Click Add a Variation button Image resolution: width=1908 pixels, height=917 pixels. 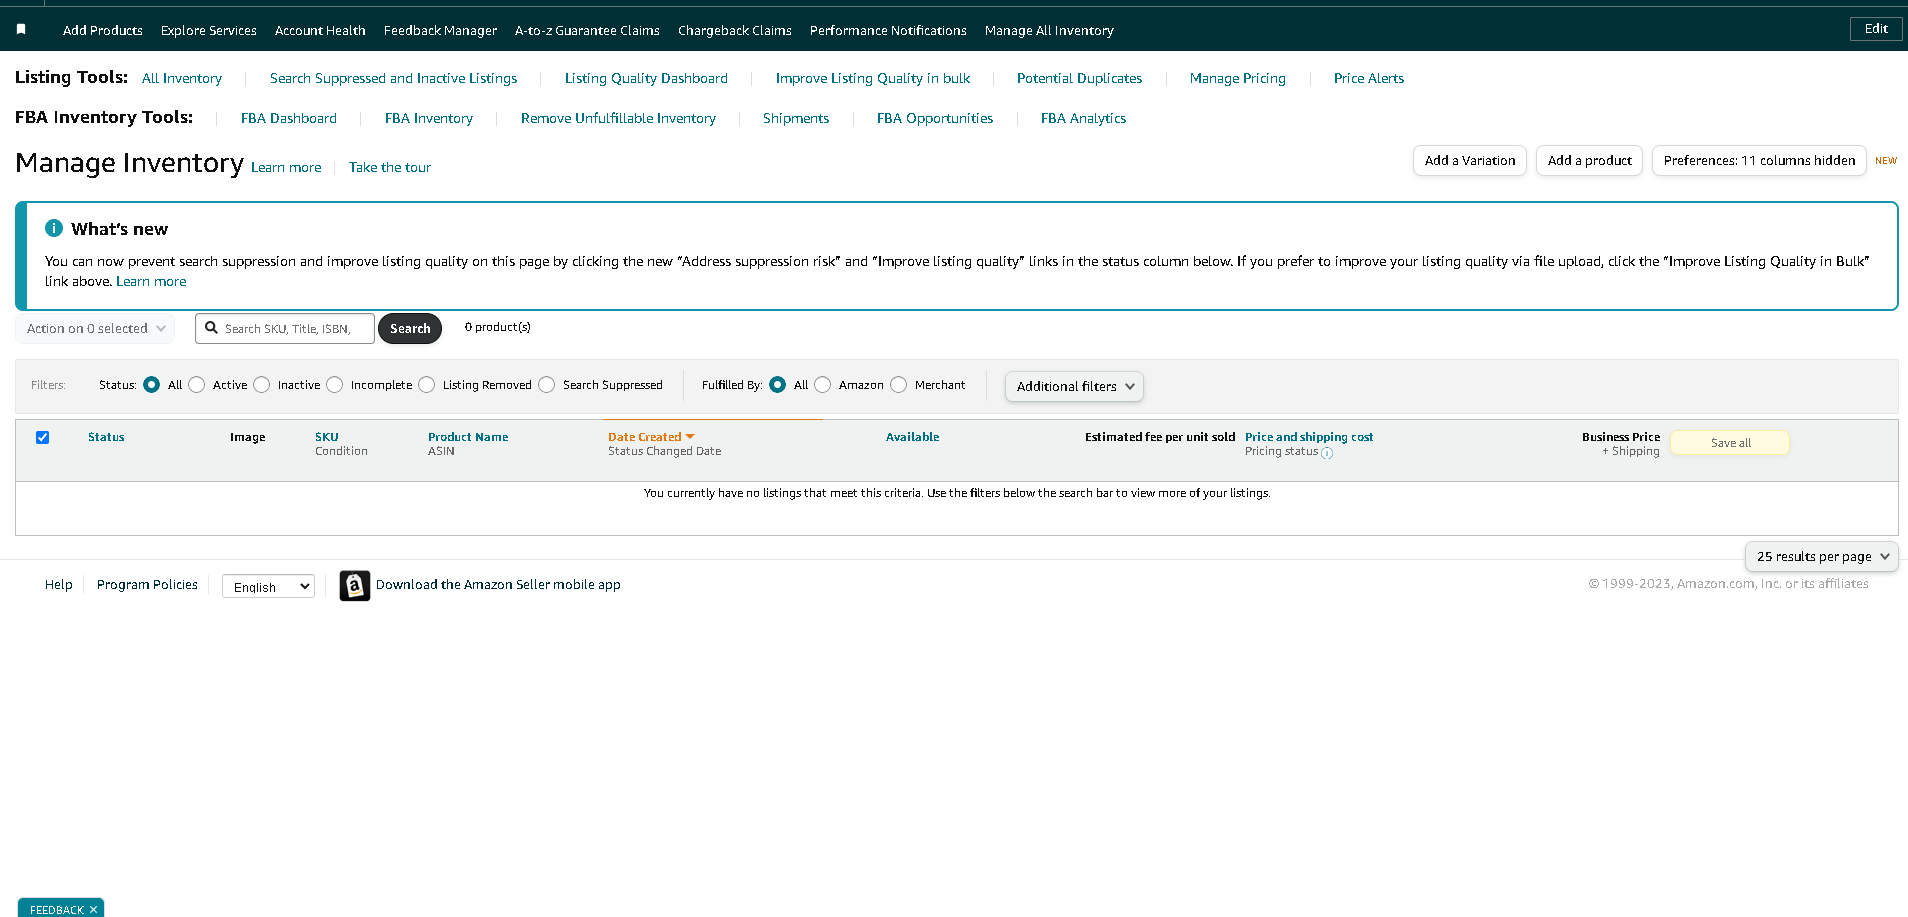click(1470, 160)
